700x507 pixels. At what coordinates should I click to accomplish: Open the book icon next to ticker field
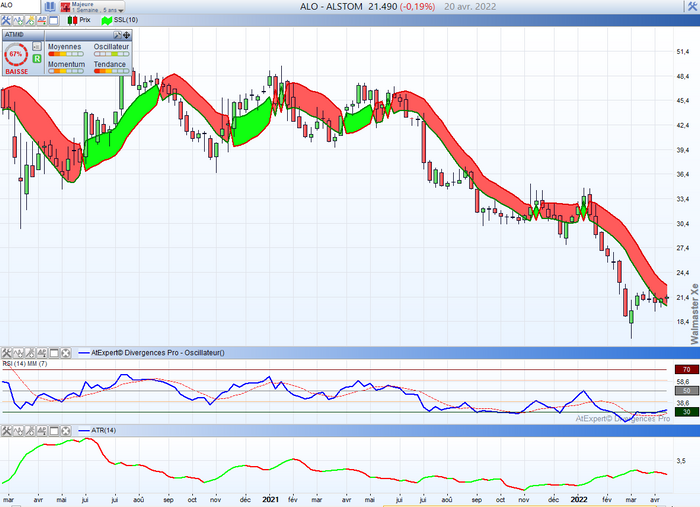tap(50, 7)
